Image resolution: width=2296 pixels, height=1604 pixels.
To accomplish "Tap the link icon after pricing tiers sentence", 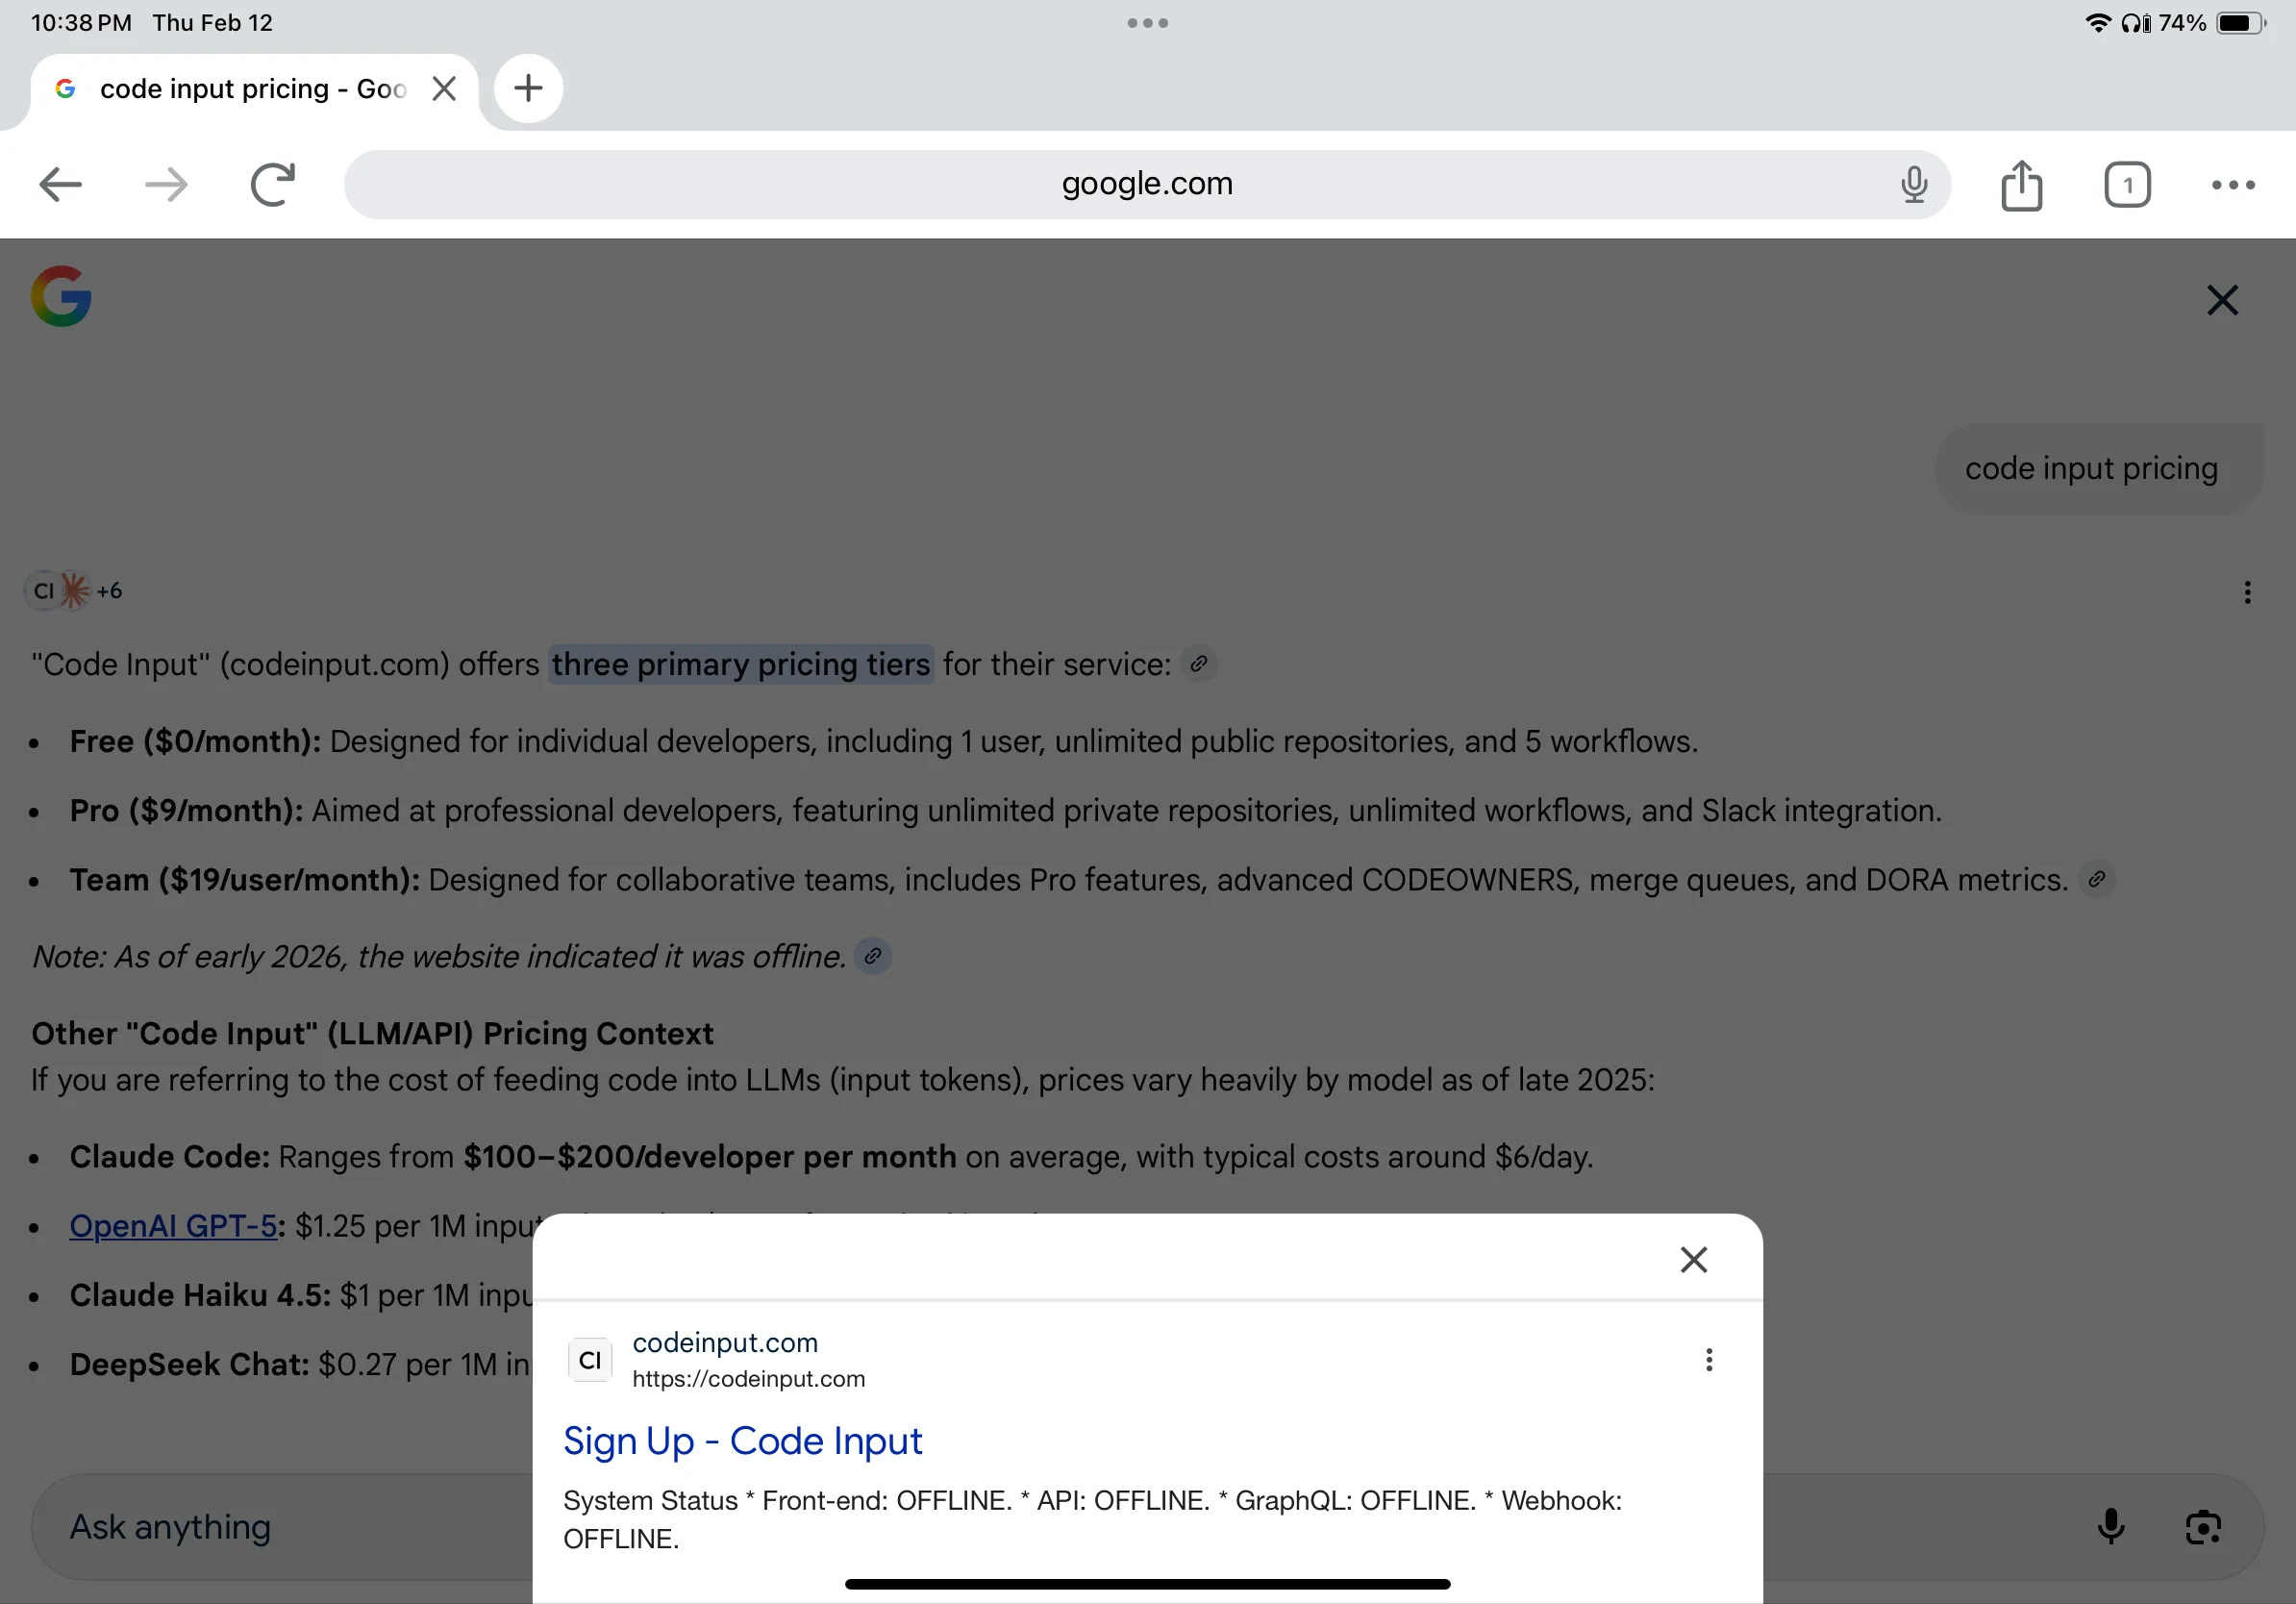I will coord(1198,664).
